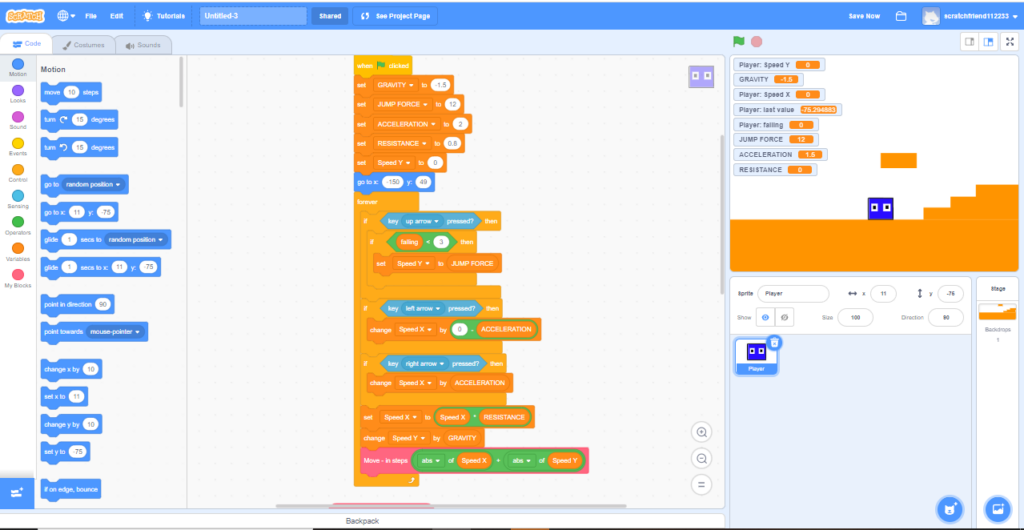Switch to small stage layout
Viewport: 1024px width, 530px height.
coord(968,42)
